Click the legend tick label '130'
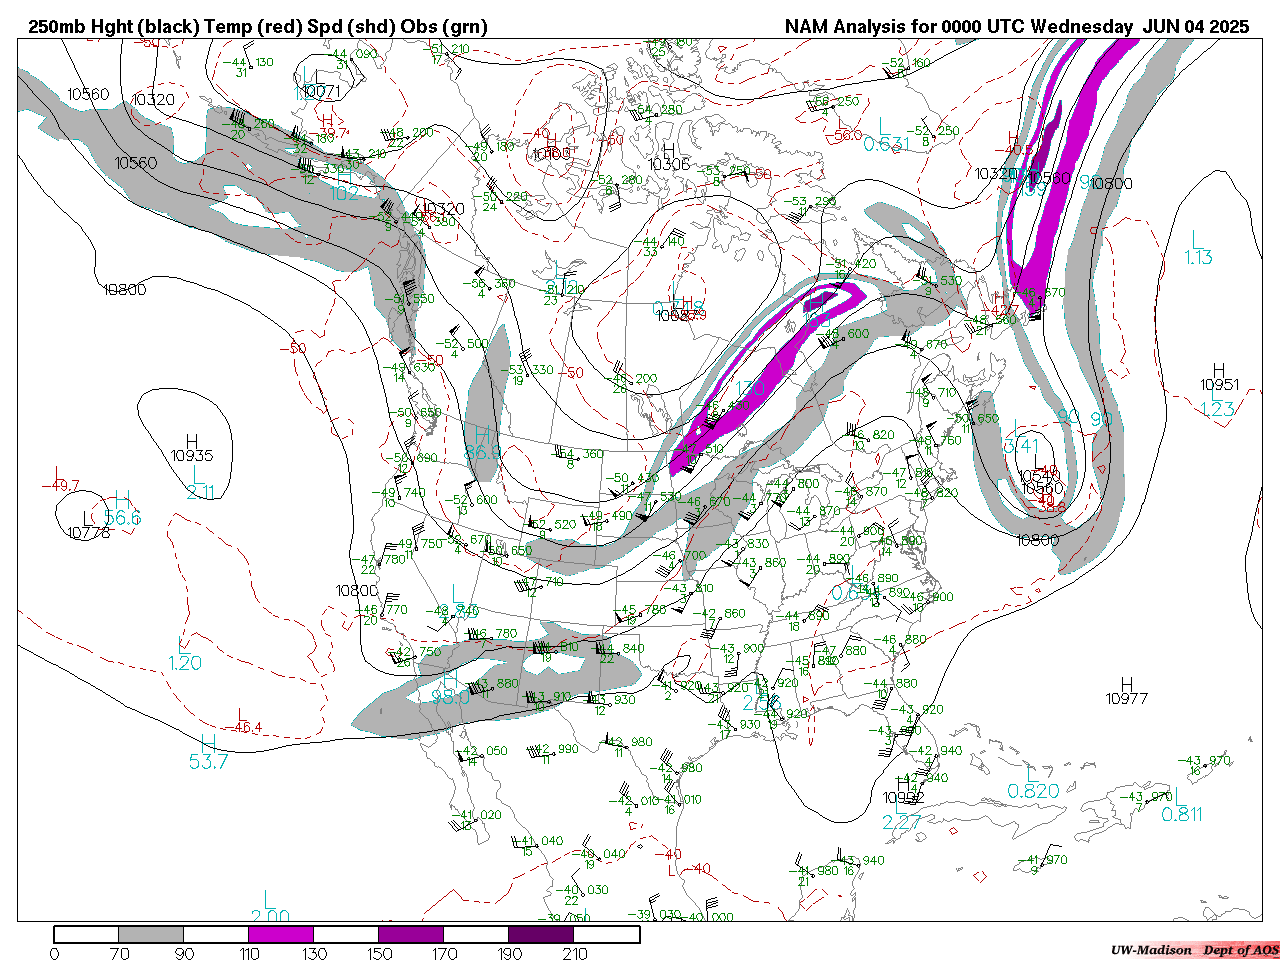1280x960 pixels. click(314, 953)
